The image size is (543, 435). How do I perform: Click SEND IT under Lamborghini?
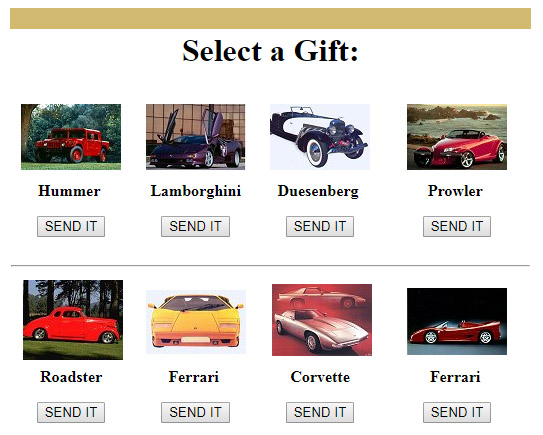(x=195, y=227)
